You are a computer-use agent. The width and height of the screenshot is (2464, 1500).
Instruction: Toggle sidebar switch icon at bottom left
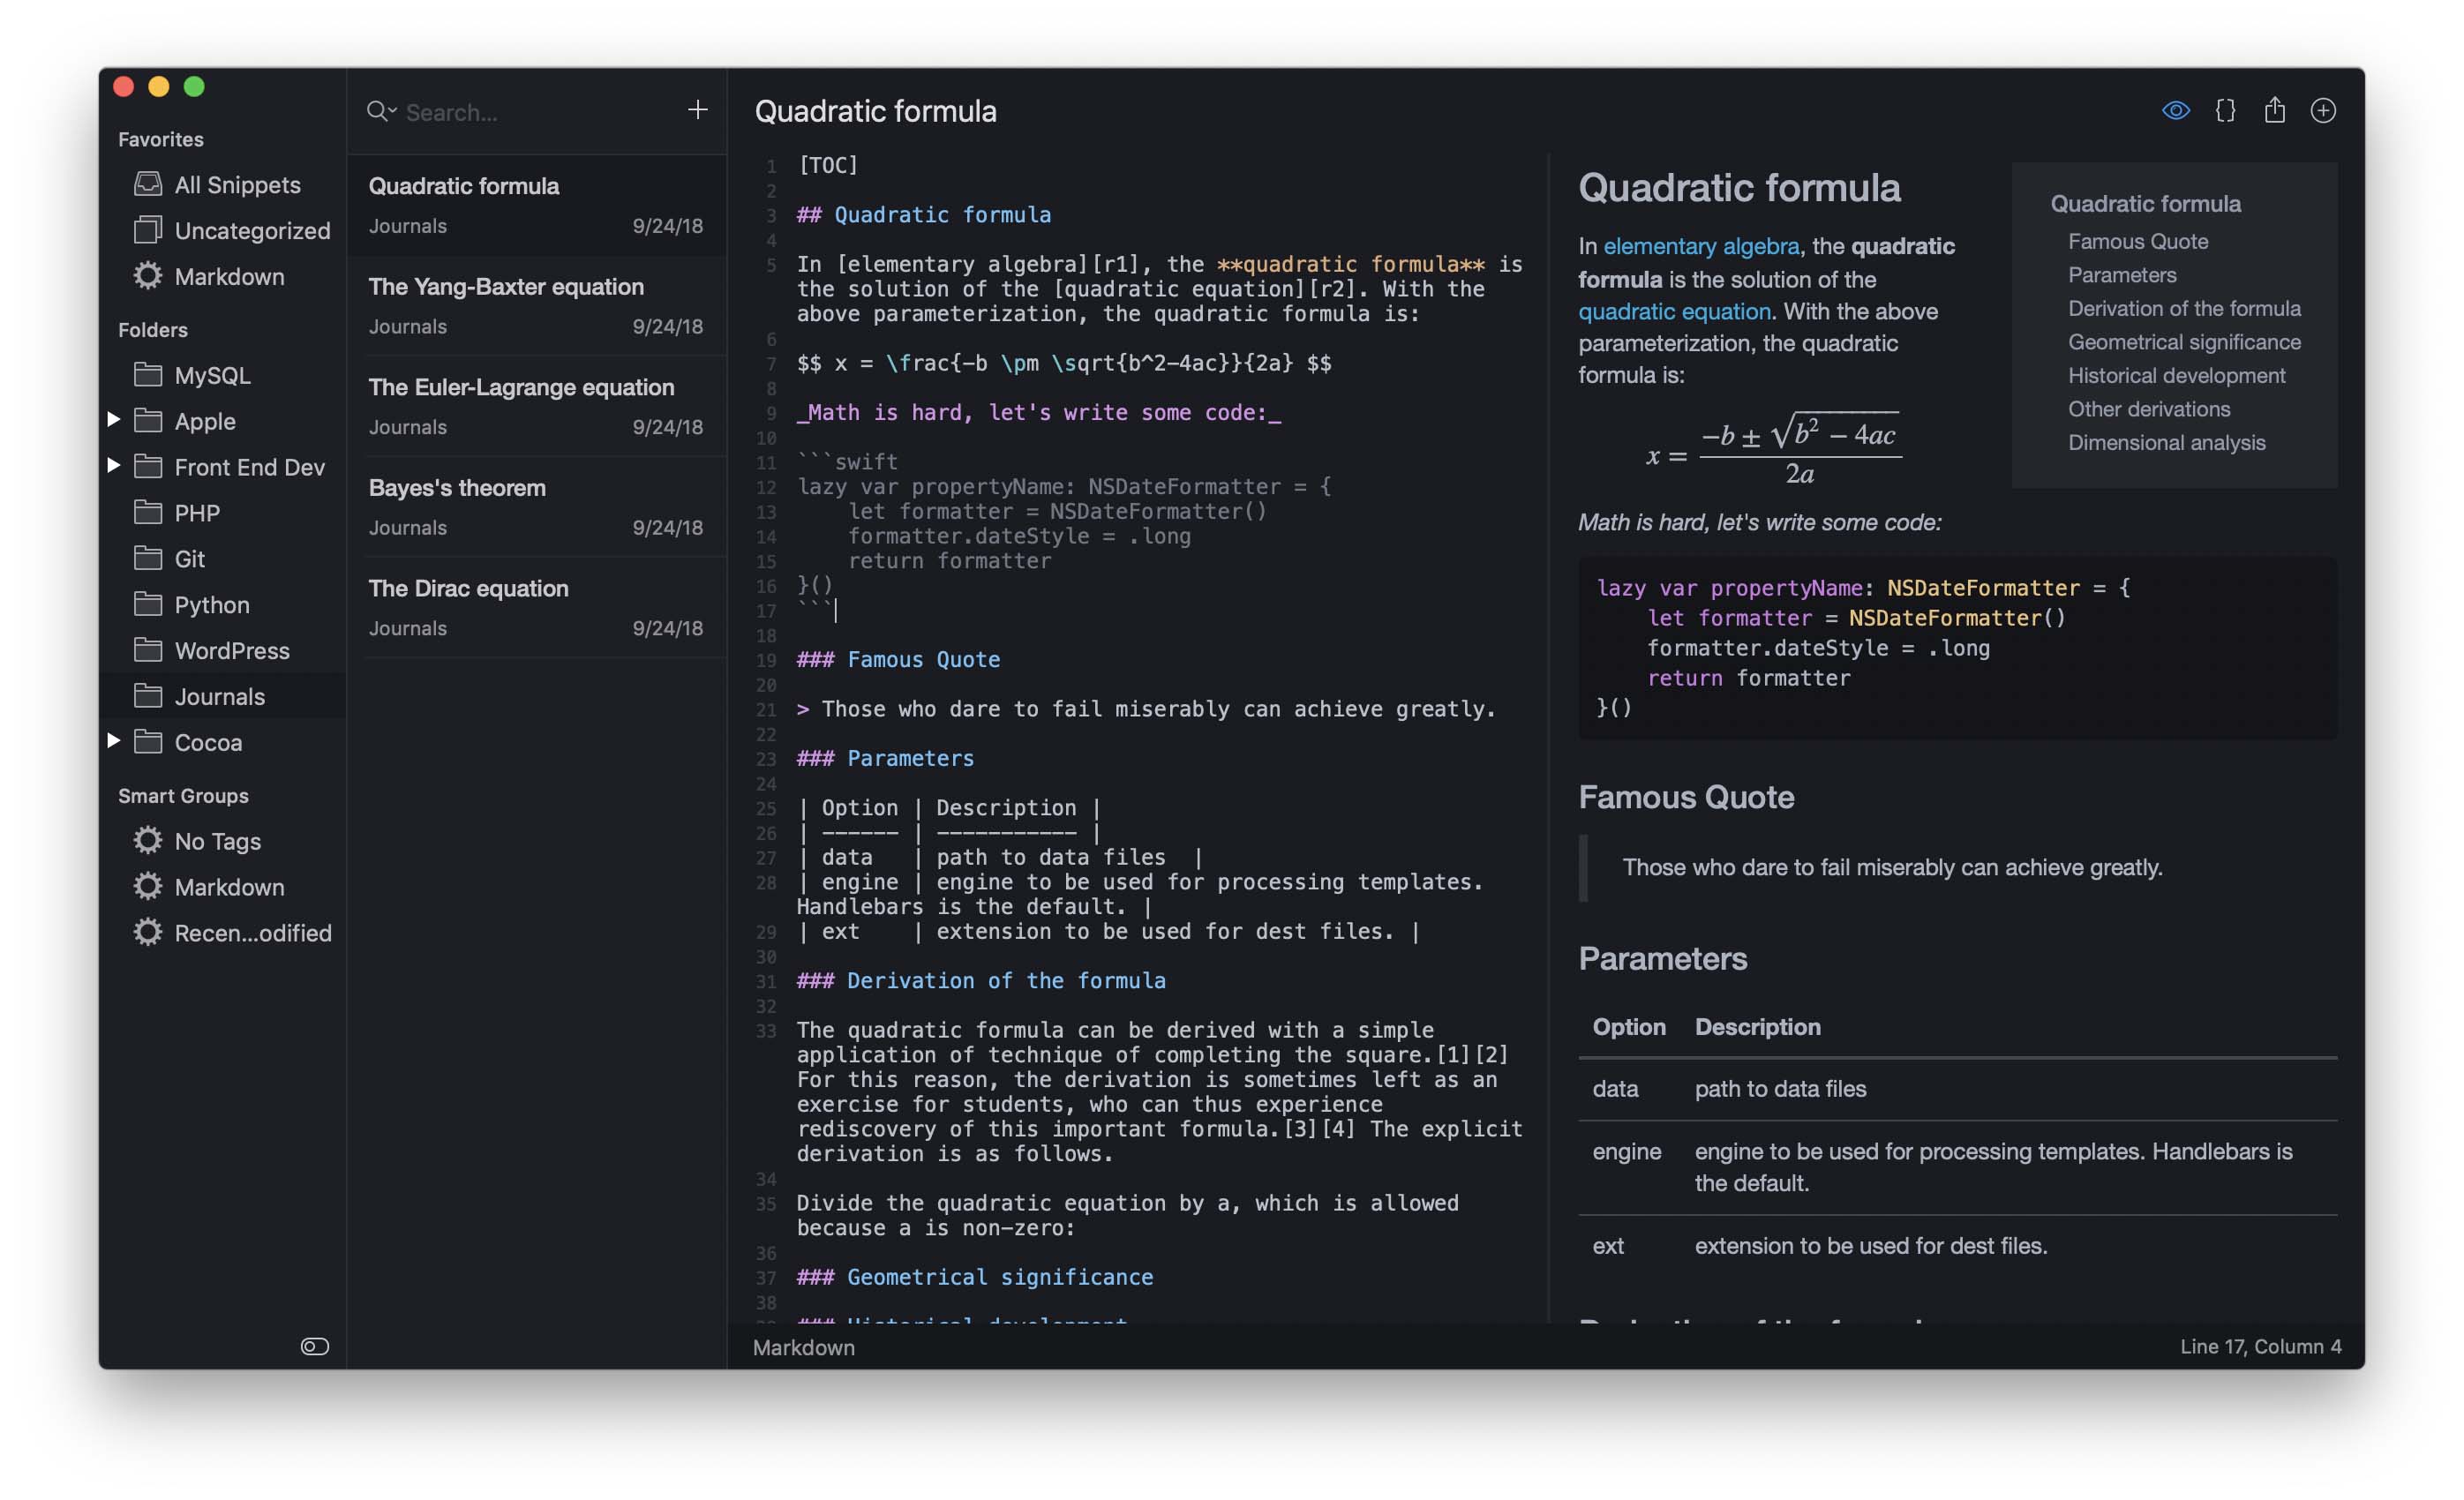[x=315, y=1346]
